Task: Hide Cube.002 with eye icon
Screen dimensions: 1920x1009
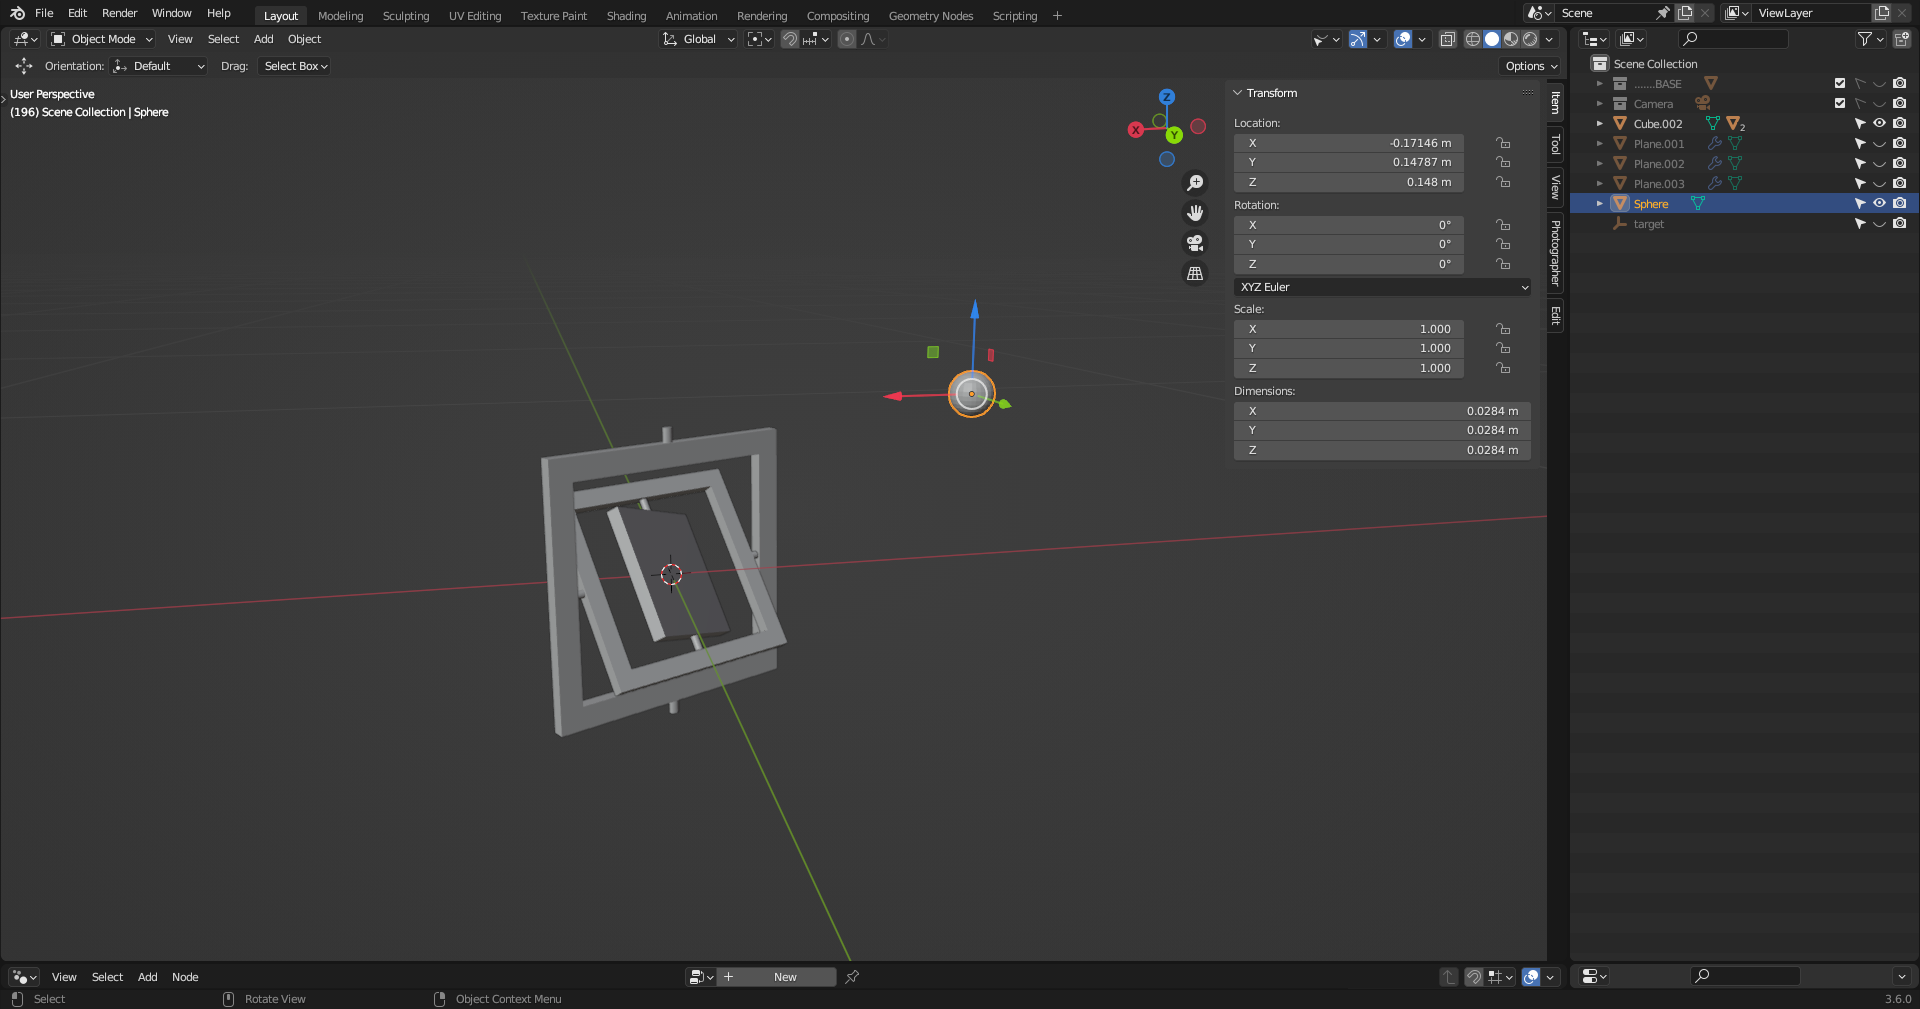Action: click(1879, 123)
